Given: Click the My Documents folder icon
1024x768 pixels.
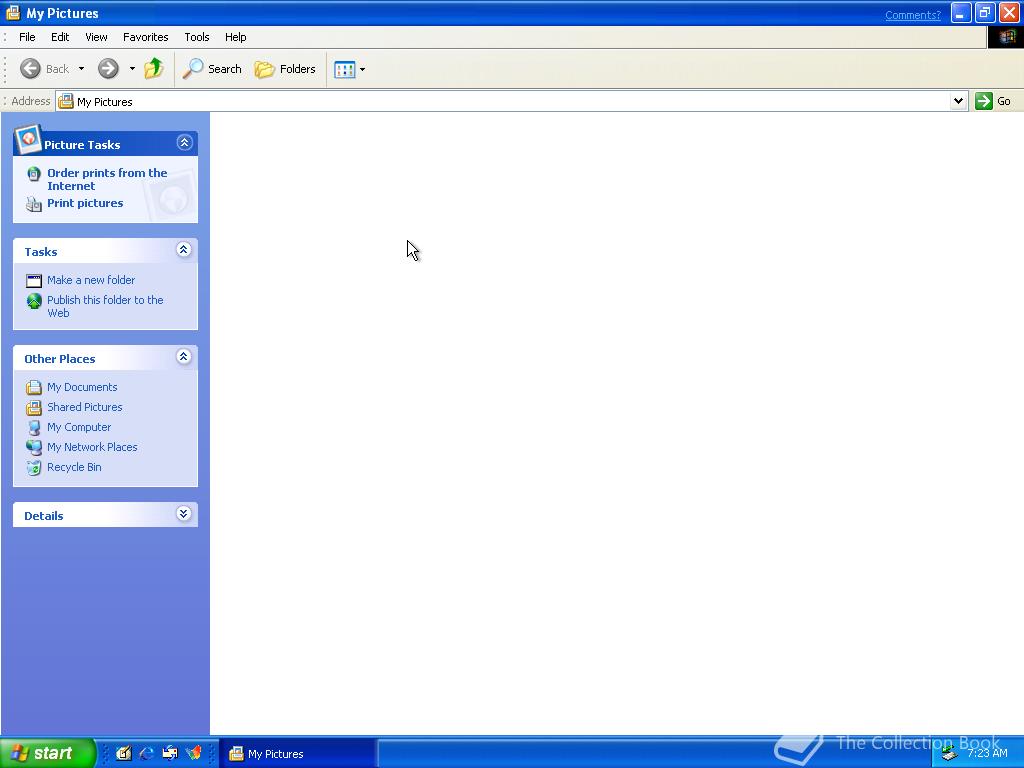Looking at the screenshot, I should 34,388.
